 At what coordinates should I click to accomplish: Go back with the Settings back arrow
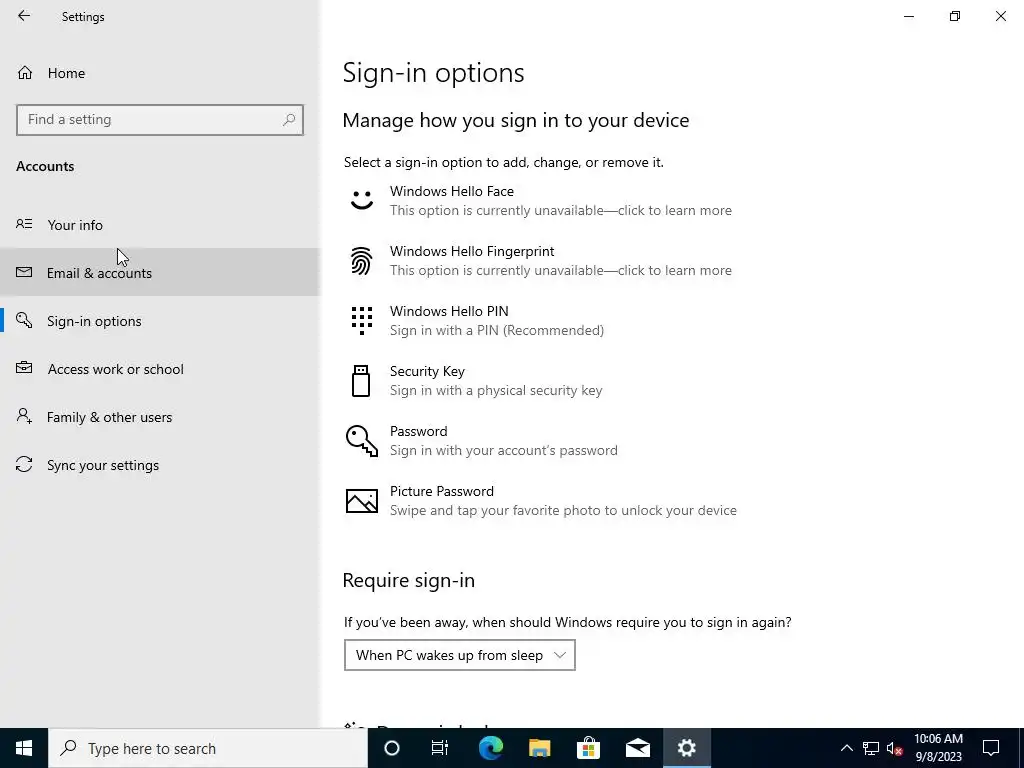(x=24, y=16)
